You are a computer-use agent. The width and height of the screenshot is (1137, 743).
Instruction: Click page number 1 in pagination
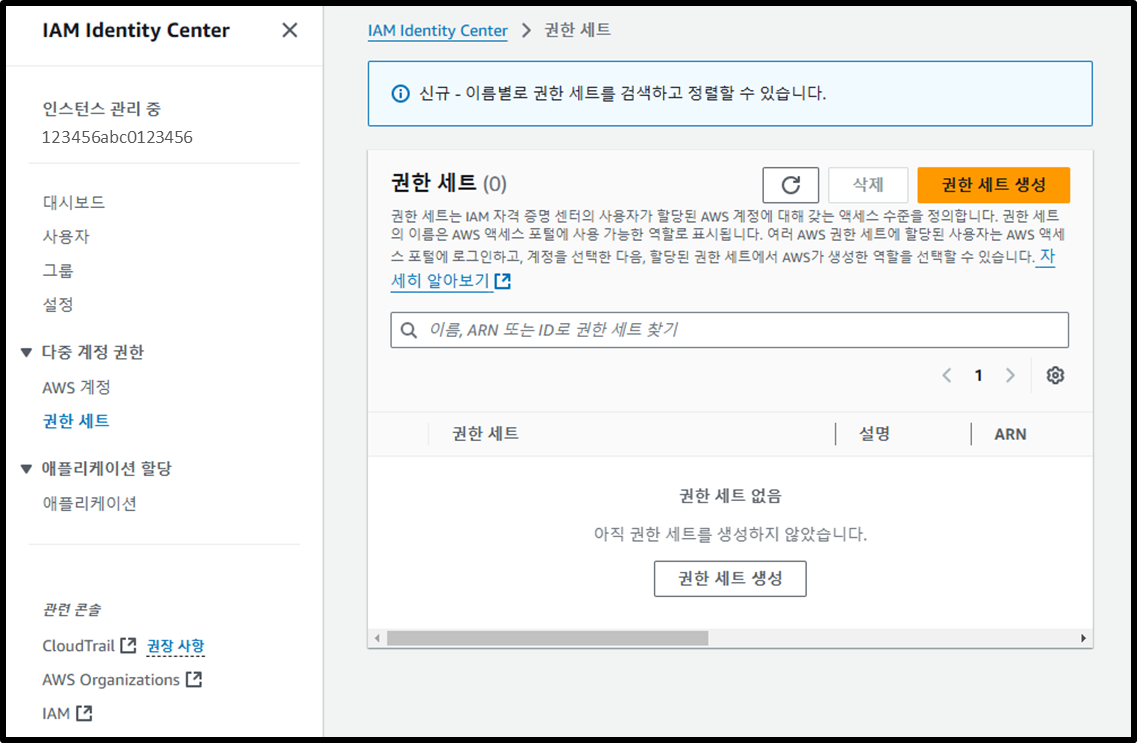pos(978,375)
